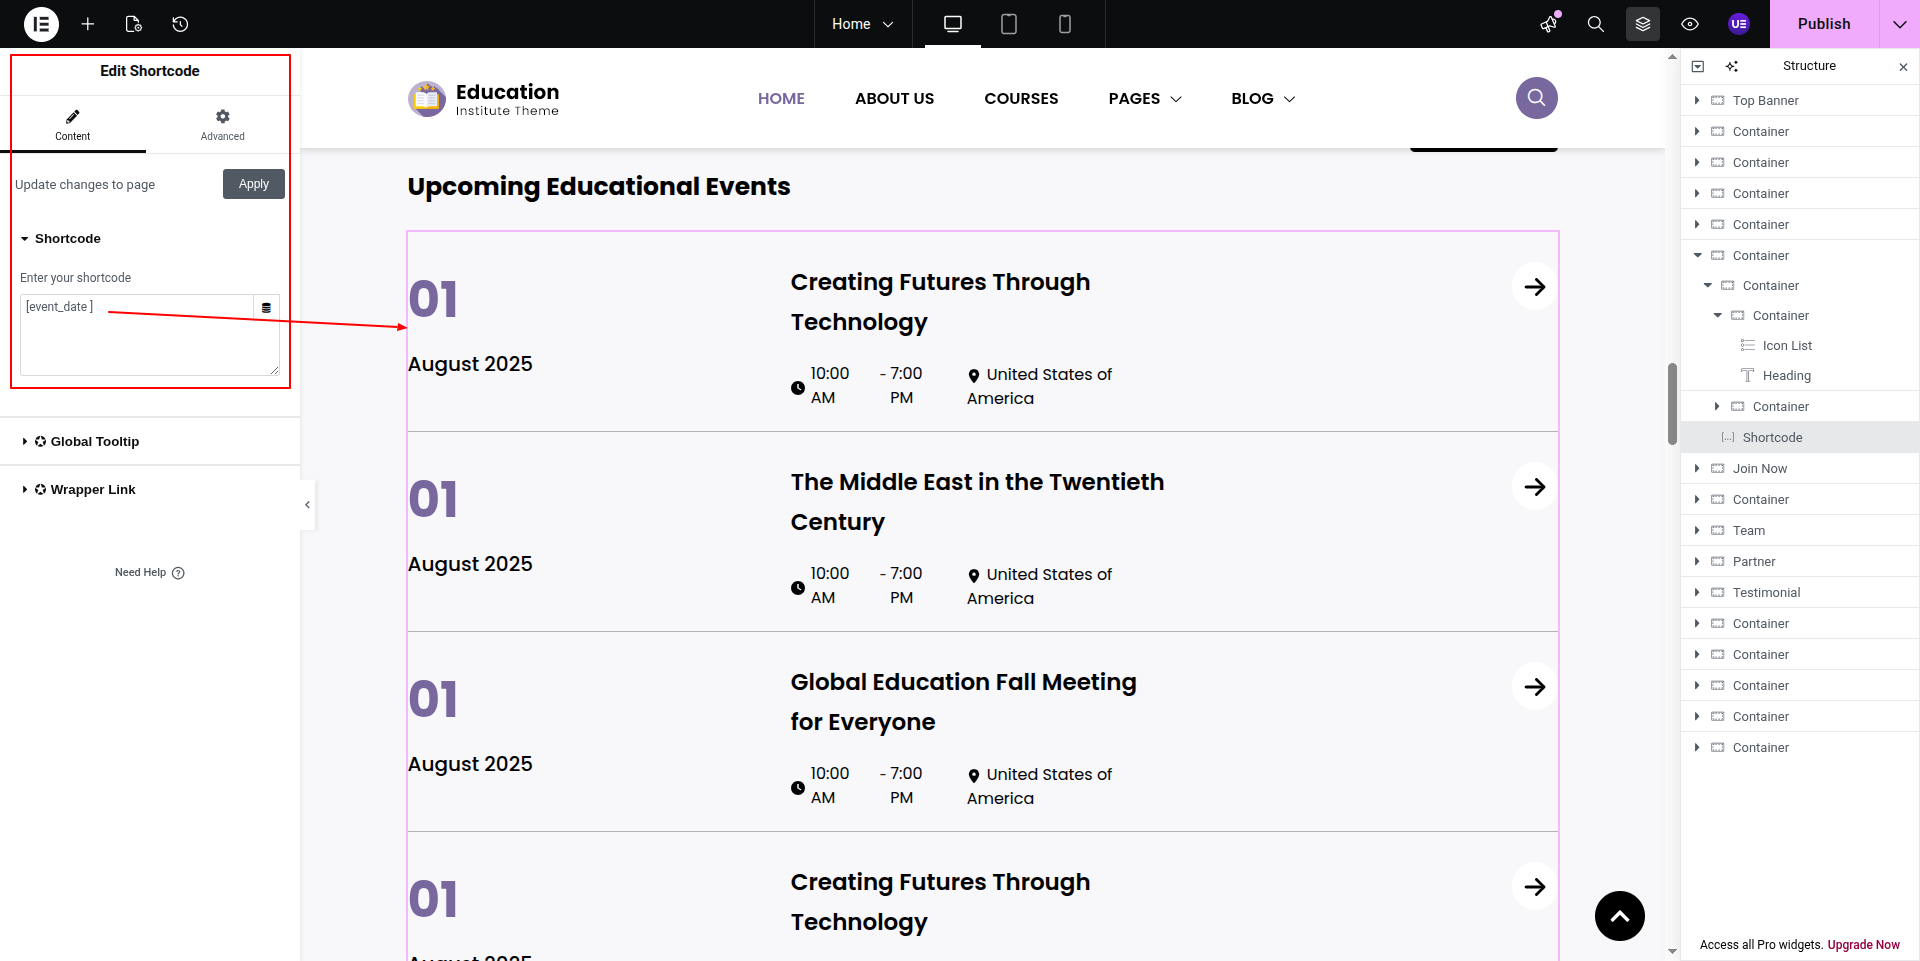This screenshot has width=1920, height=961.
Task: Switch to the Advanced tab
Action: tap(222, 125)
